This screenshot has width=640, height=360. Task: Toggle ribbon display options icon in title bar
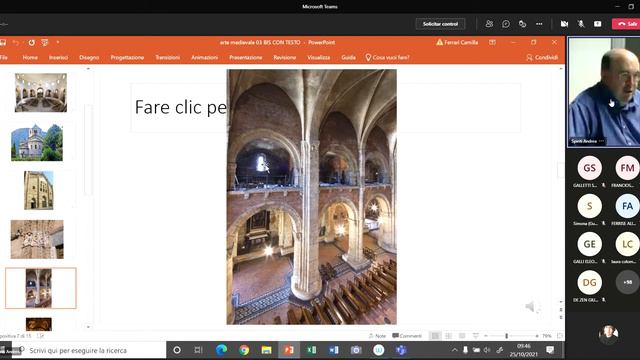(x=492, y=42)
